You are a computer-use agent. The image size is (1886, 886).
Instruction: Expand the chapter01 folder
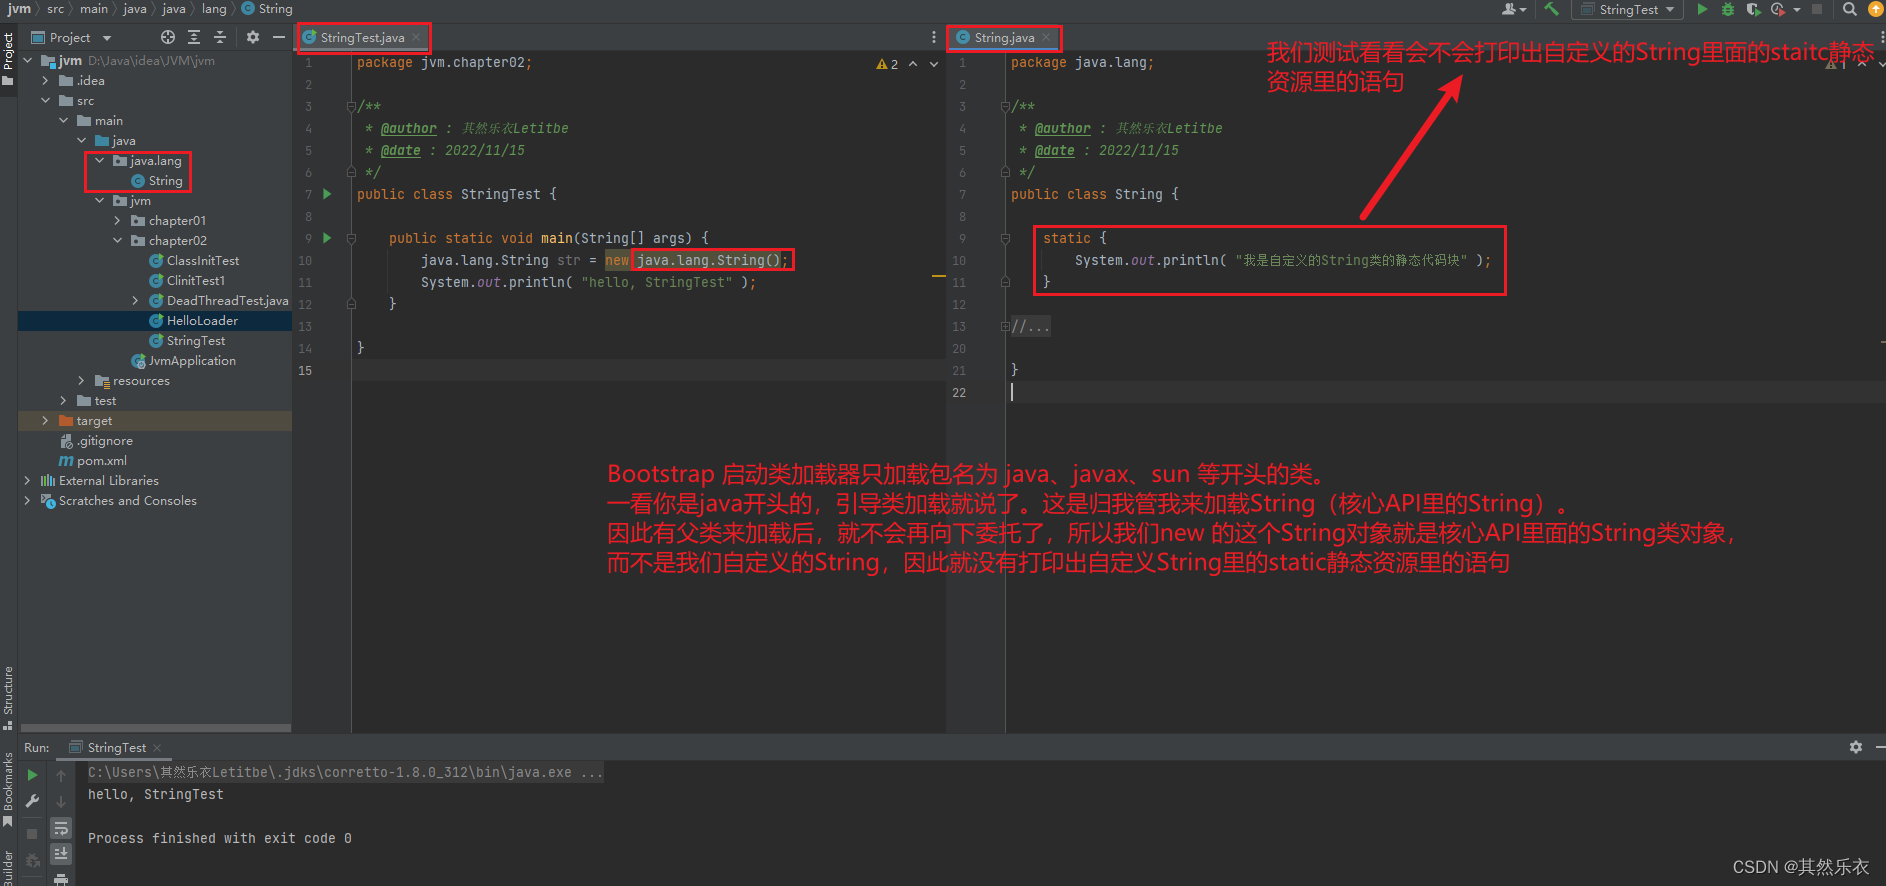118,220
